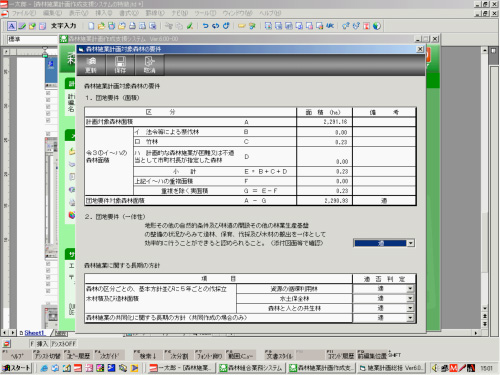
Task: Create a new document with the blank page icon
Action: [91, 26]
